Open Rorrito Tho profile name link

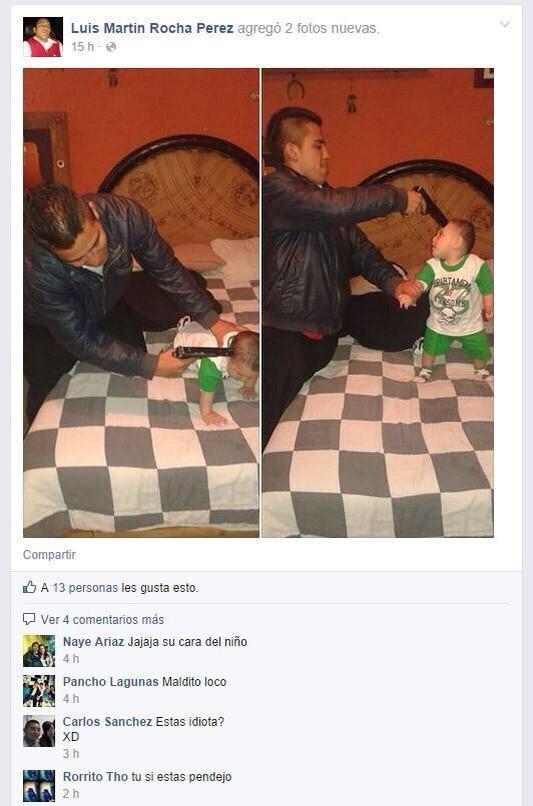tap(95, 777)
